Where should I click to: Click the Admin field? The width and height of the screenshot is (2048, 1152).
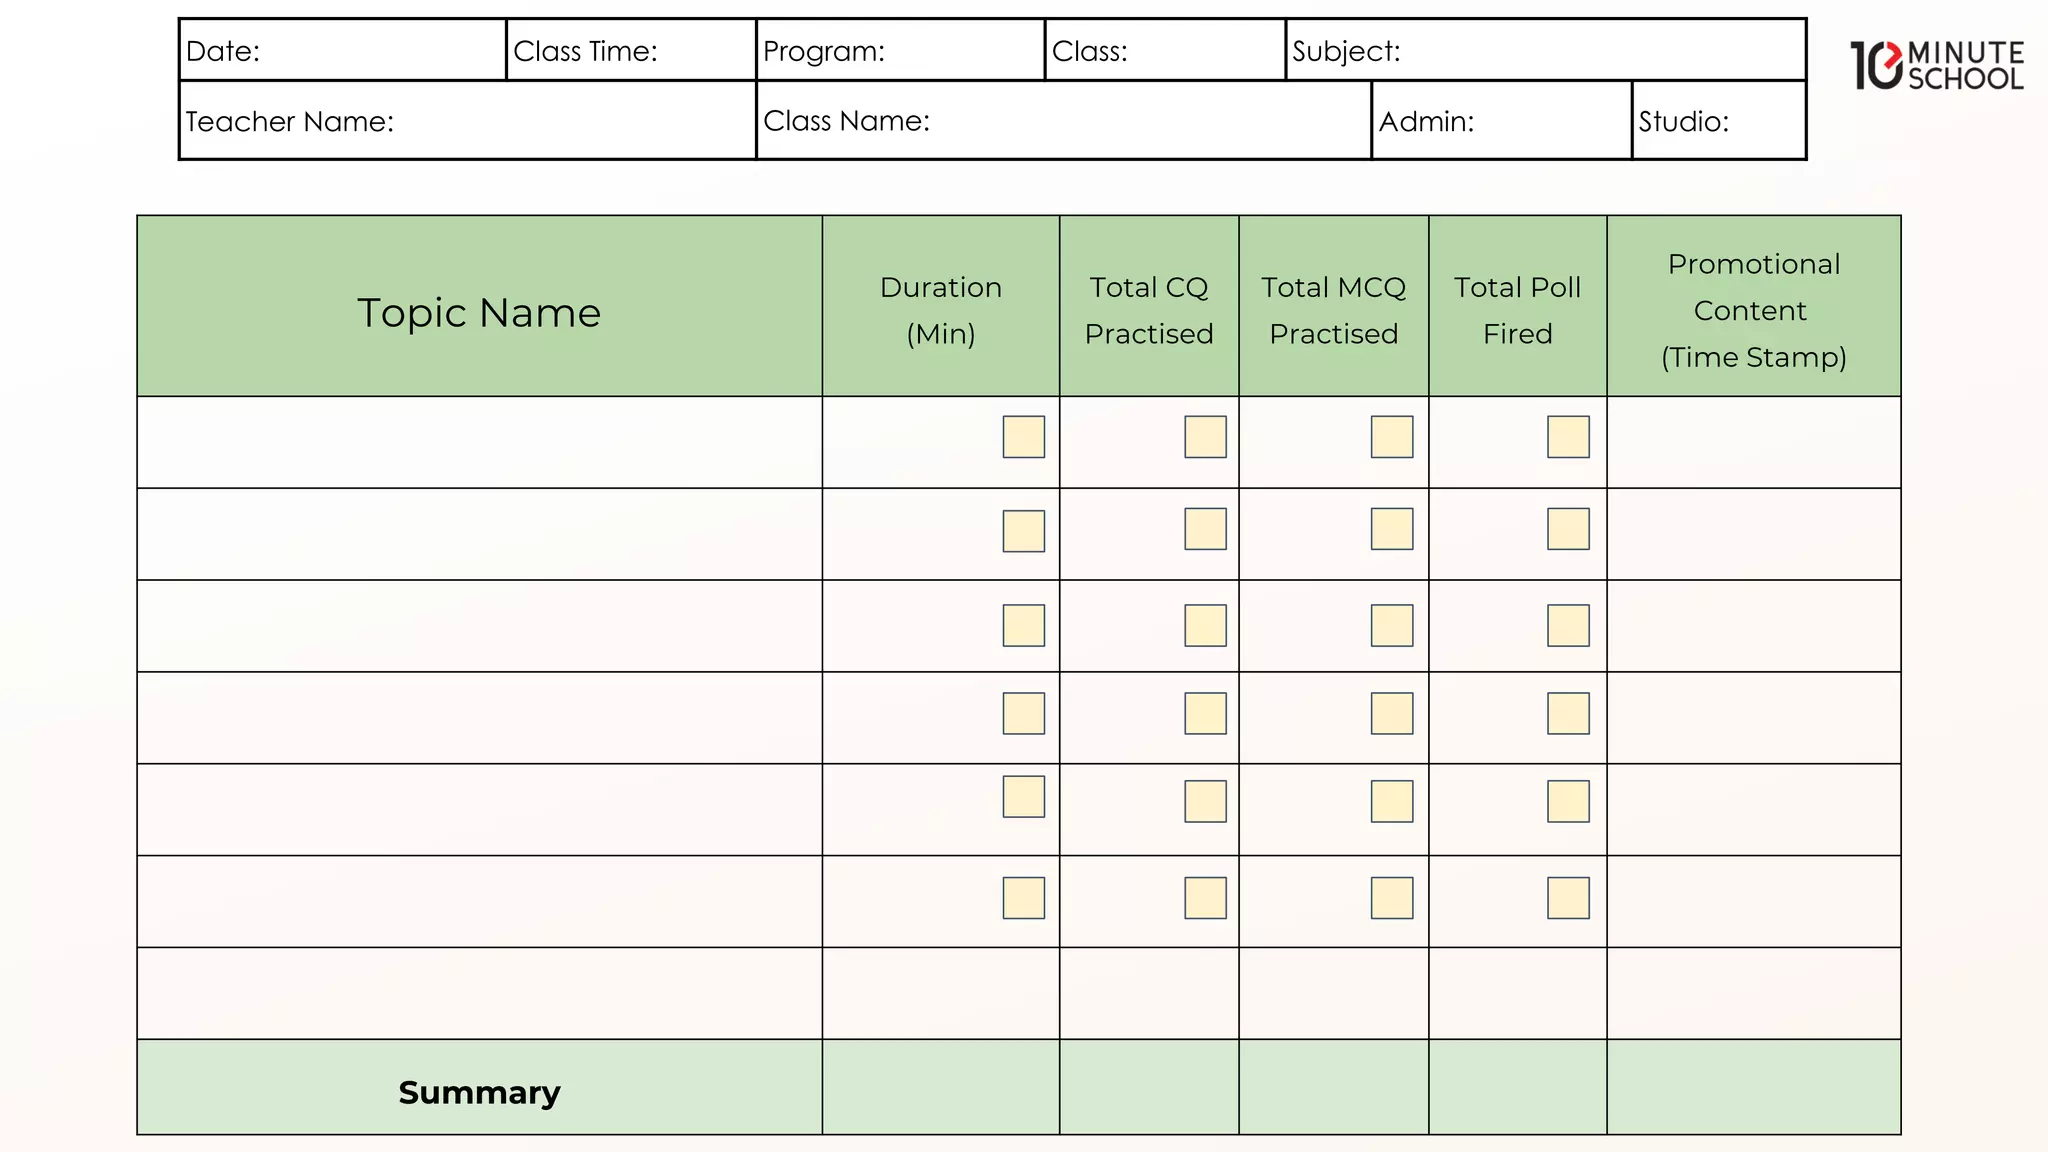tap(1550, 121)
